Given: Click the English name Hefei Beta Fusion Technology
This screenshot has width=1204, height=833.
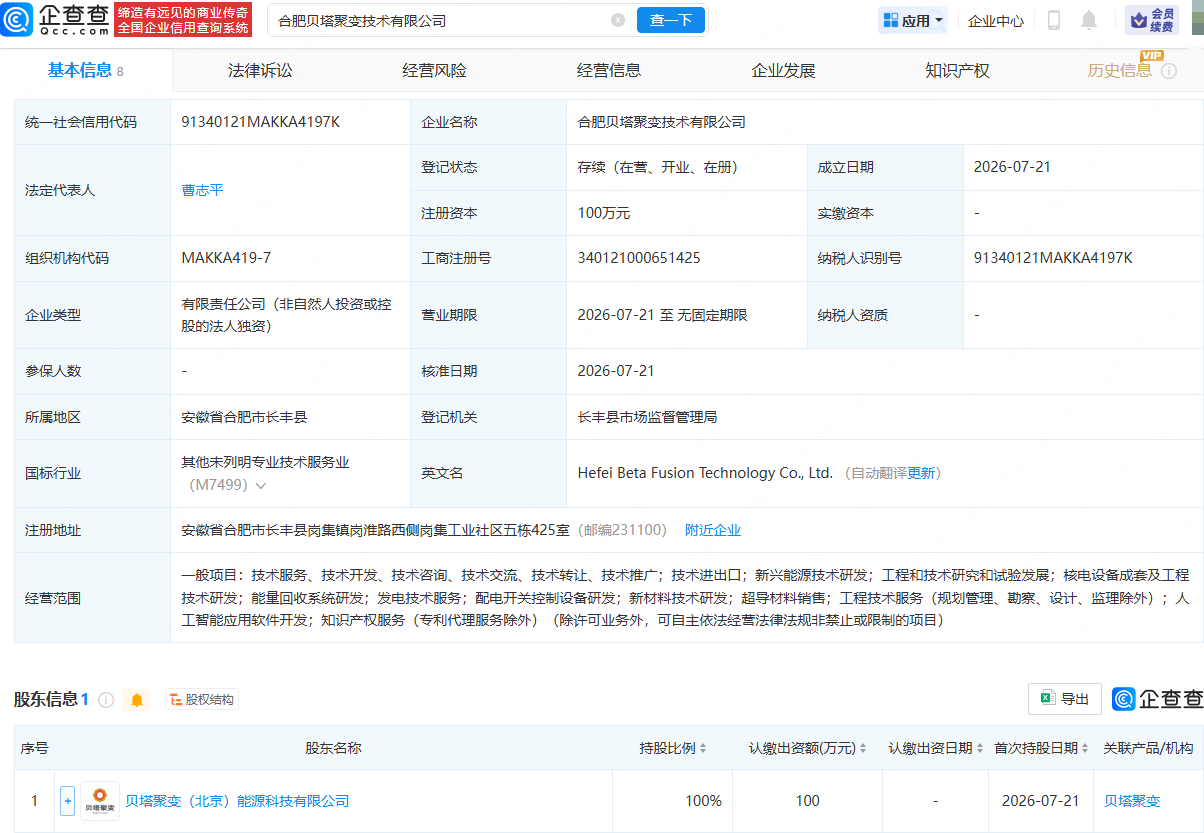Looking at the screenshot, I should coord(705,473).
